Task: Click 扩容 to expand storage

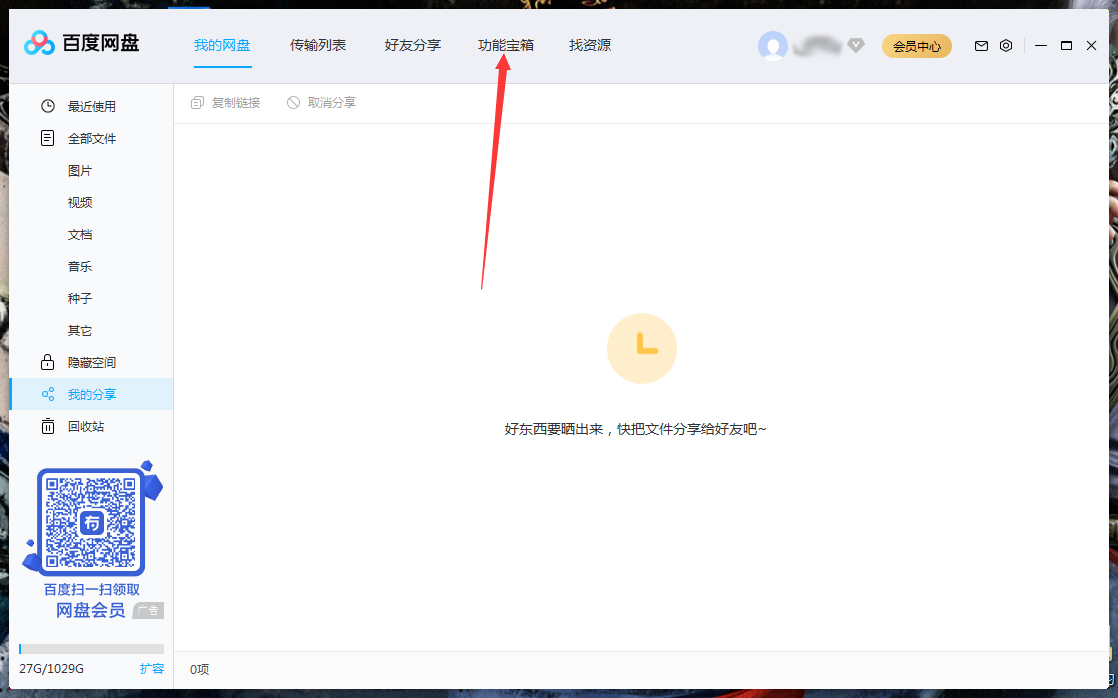Action: 152,668
